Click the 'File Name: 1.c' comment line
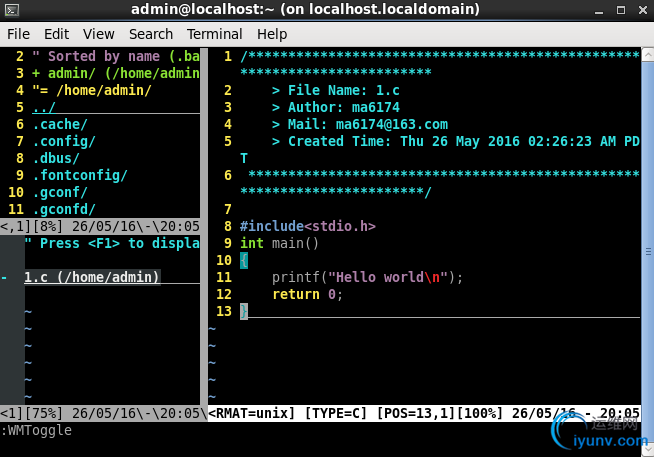 336,90
